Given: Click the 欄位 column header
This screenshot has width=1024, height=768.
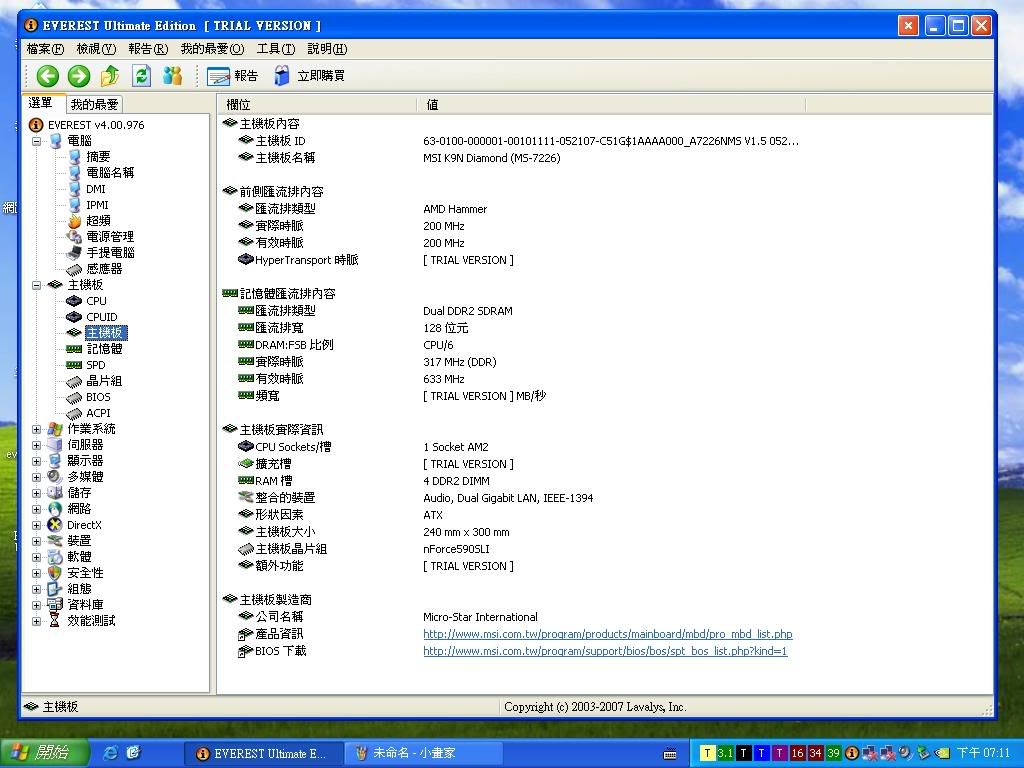Looking at the screenshot, I should tap(317, 104).
